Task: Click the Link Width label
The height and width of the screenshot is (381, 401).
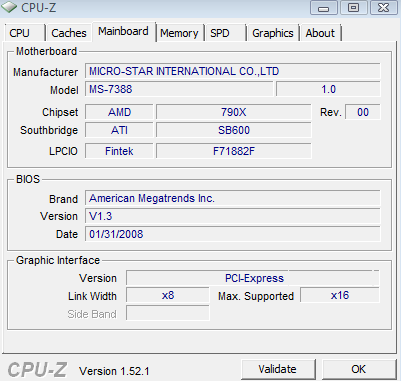Action: [x=92, y=296]
